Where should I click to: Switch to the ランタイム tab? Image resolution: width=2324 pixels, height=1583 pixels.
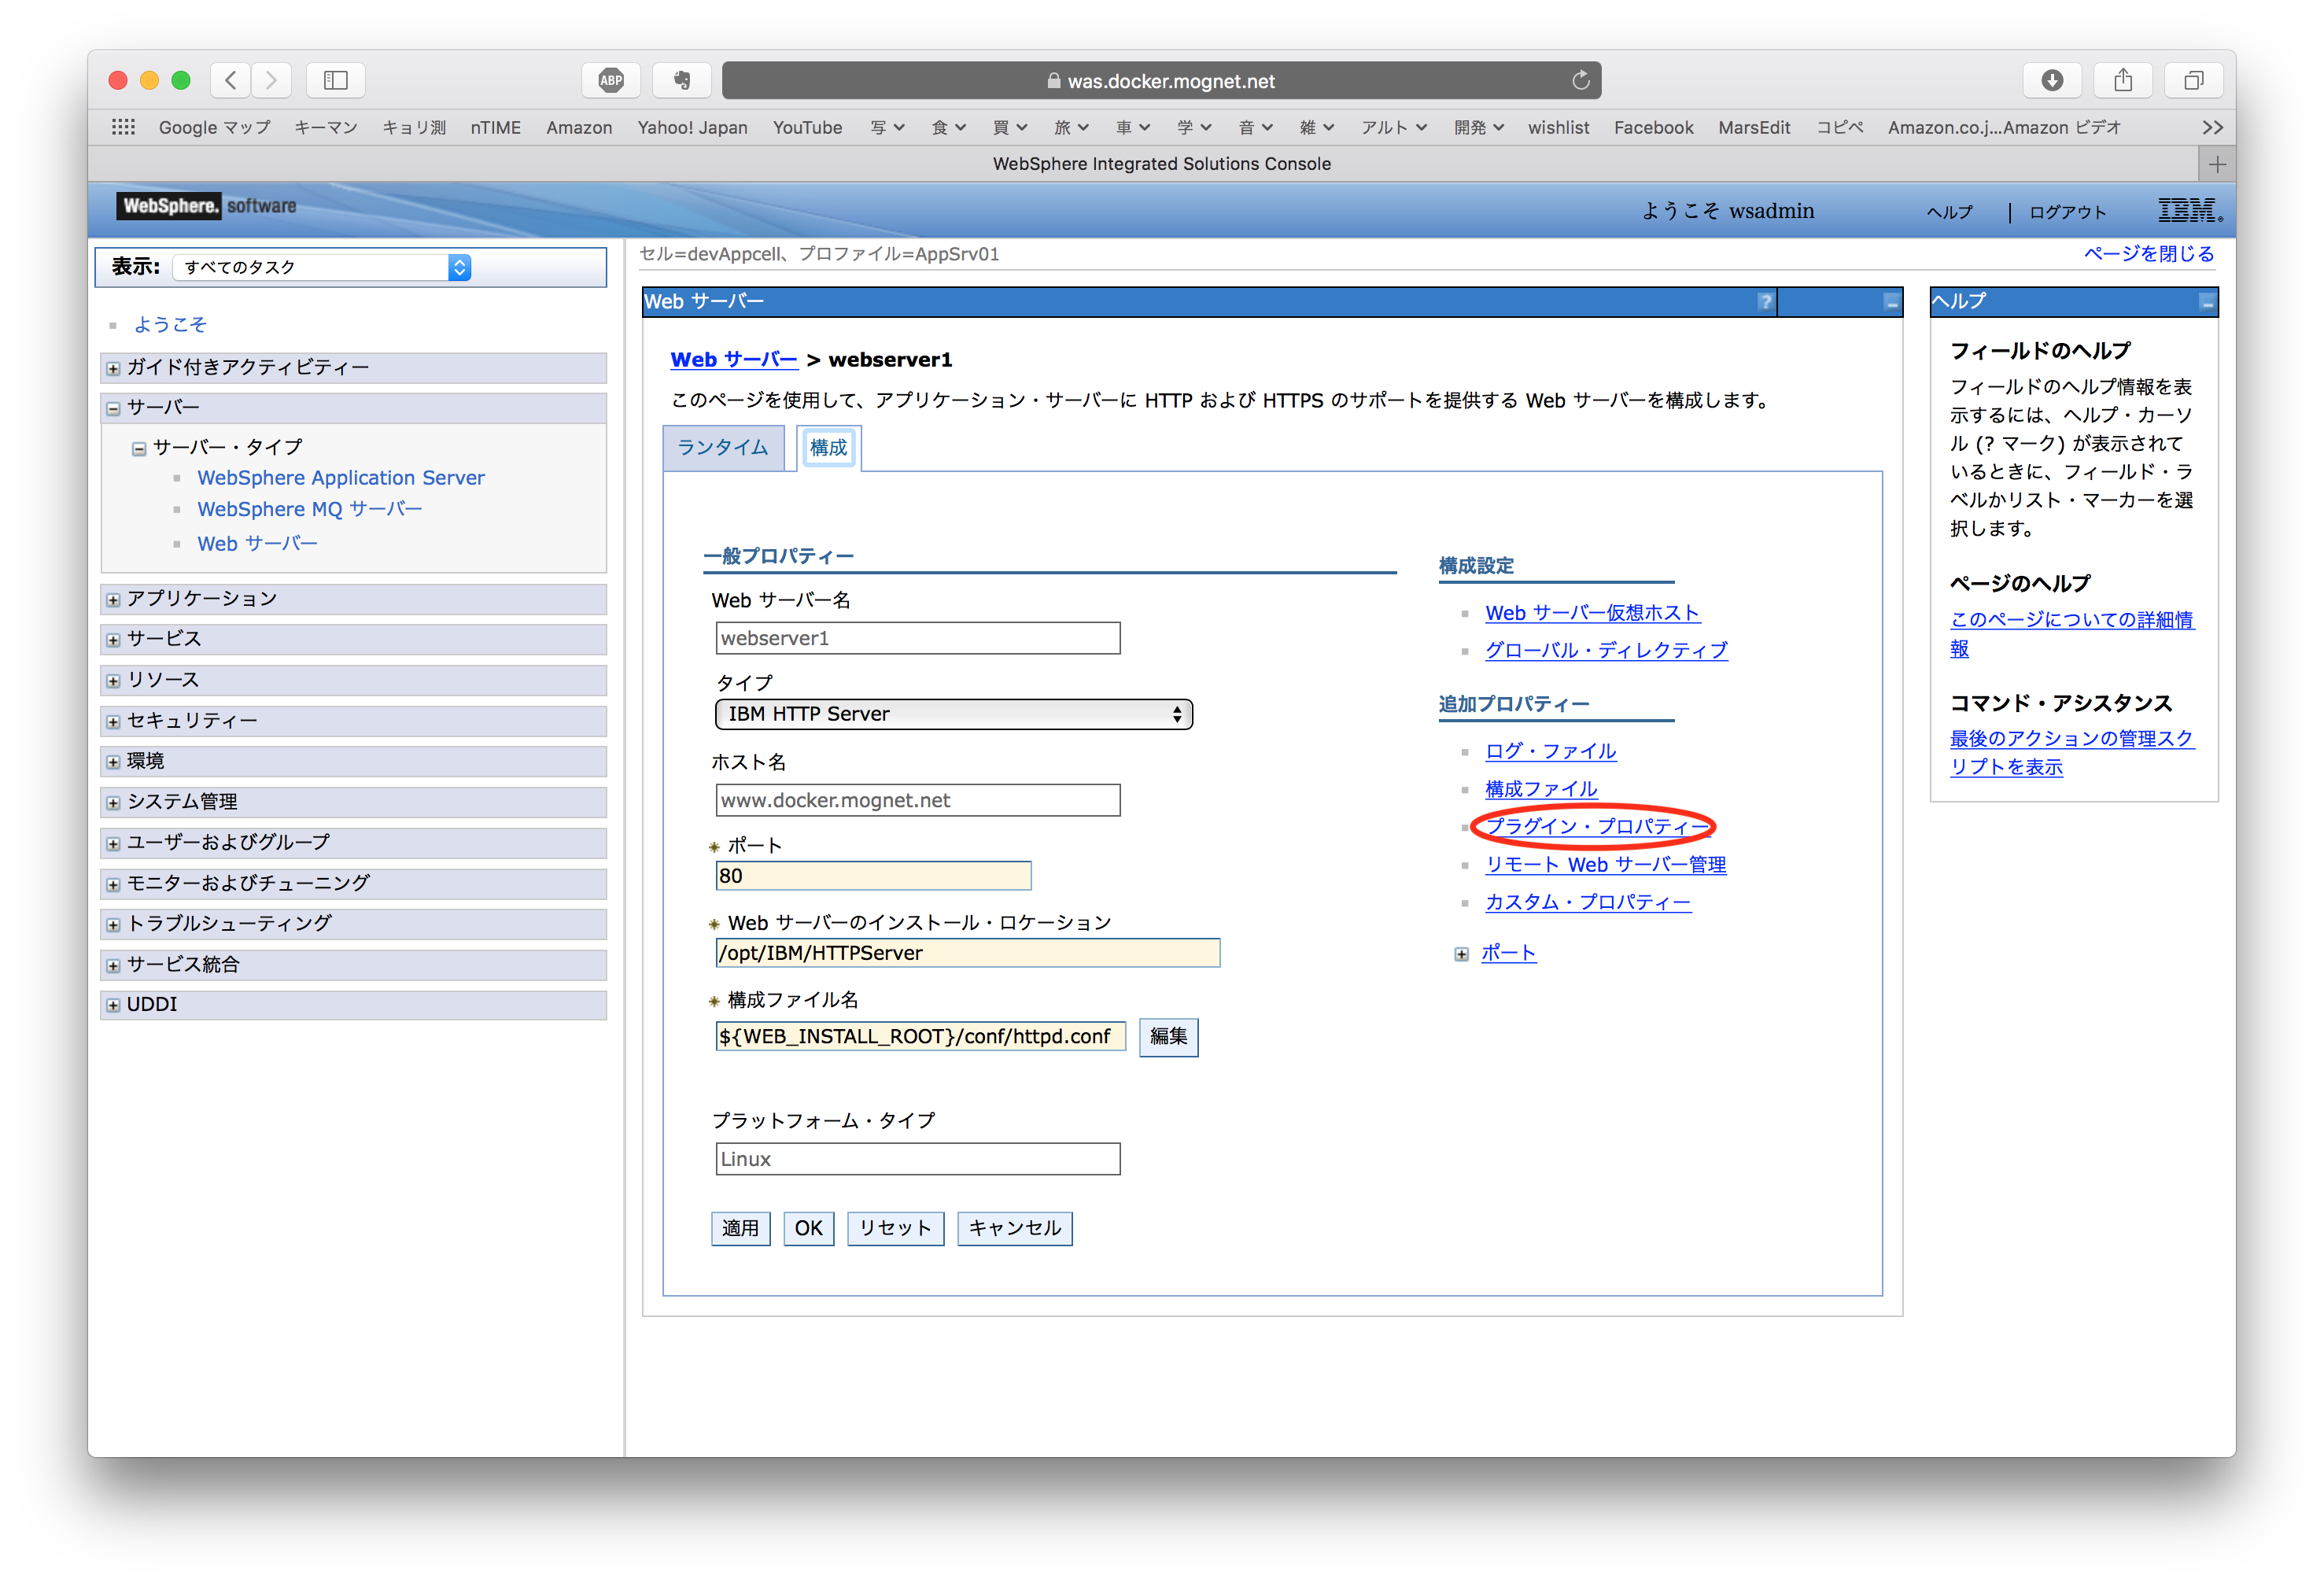[x=724, y=447]
